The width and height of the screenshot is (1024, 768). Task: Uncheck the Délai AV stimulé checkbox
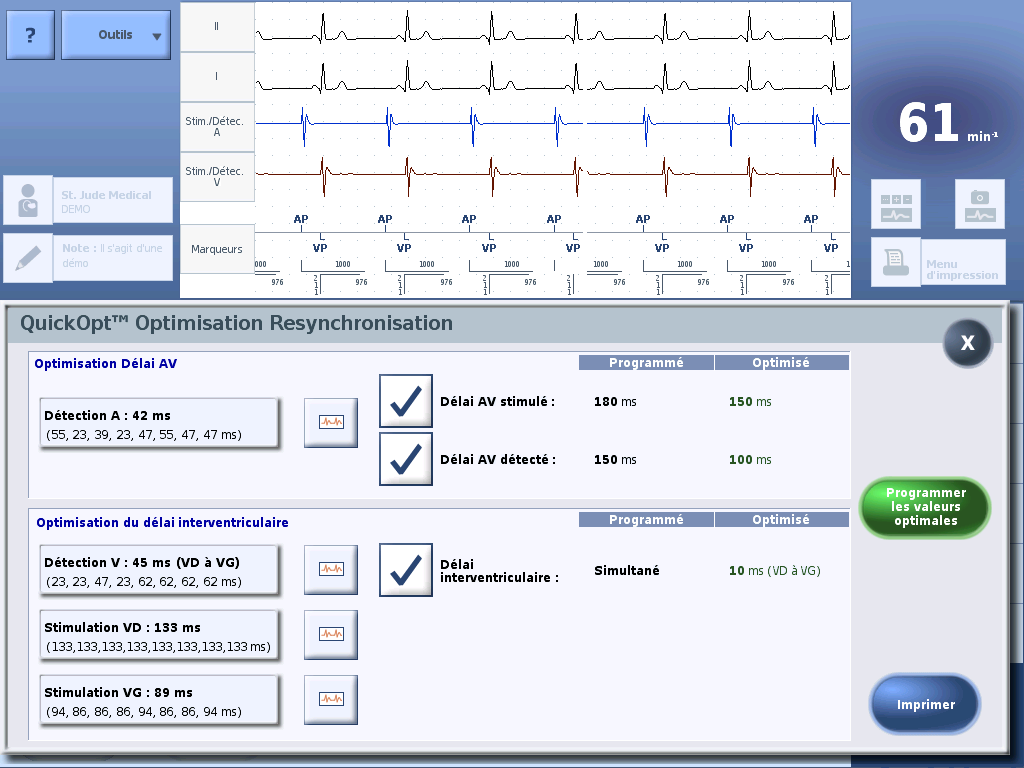[406, 401]
